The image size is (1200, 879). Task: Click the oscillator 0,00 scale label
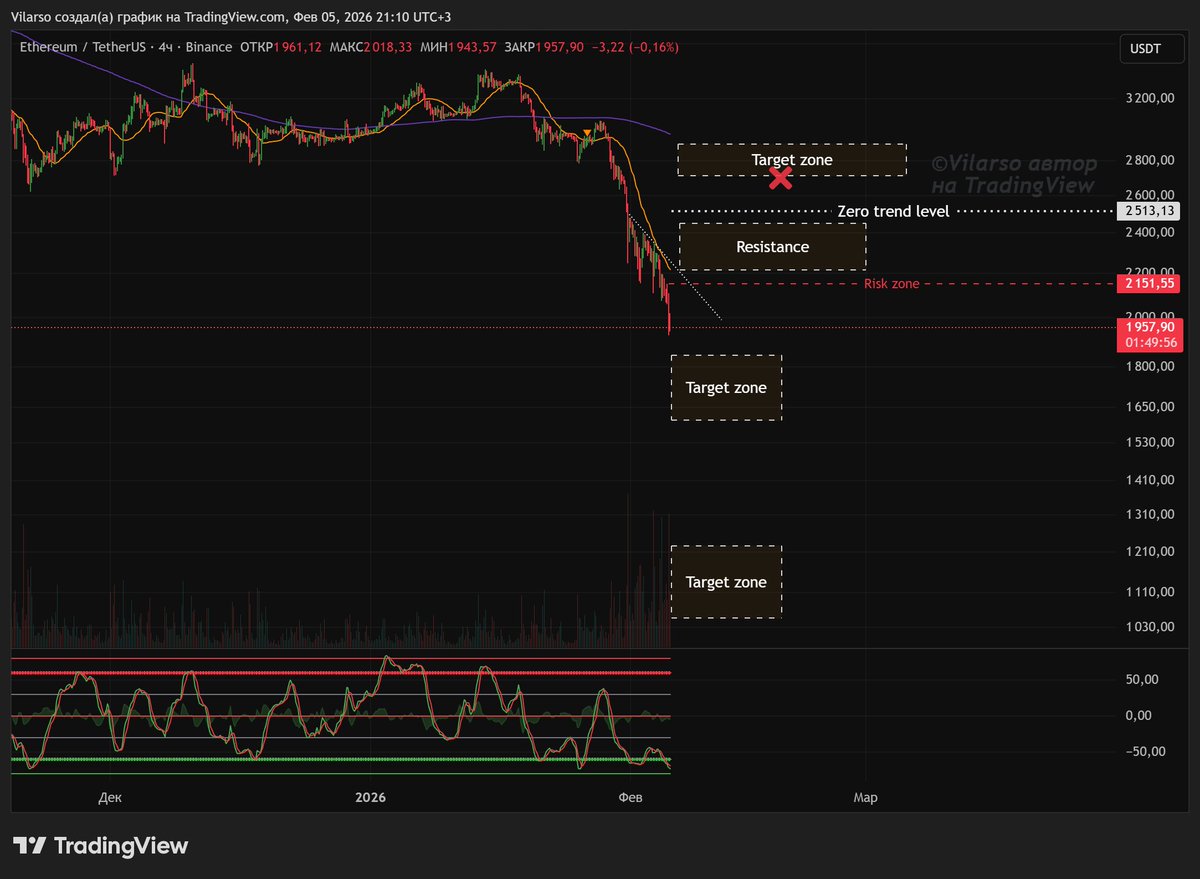point(1137,715)
